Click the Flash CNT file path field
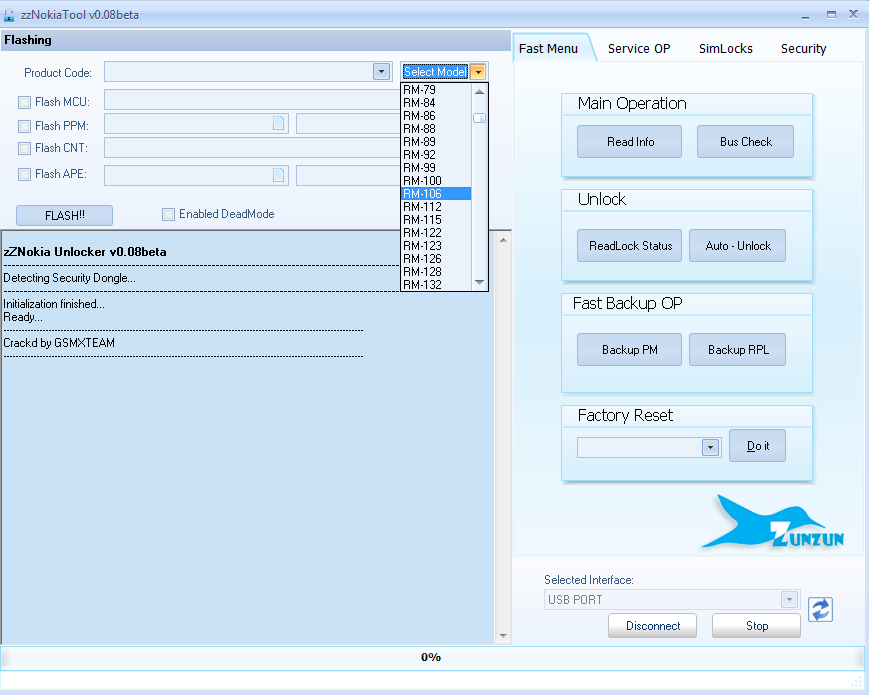The width and height of the screenshot is (869, 695). [x=252, y=148]
